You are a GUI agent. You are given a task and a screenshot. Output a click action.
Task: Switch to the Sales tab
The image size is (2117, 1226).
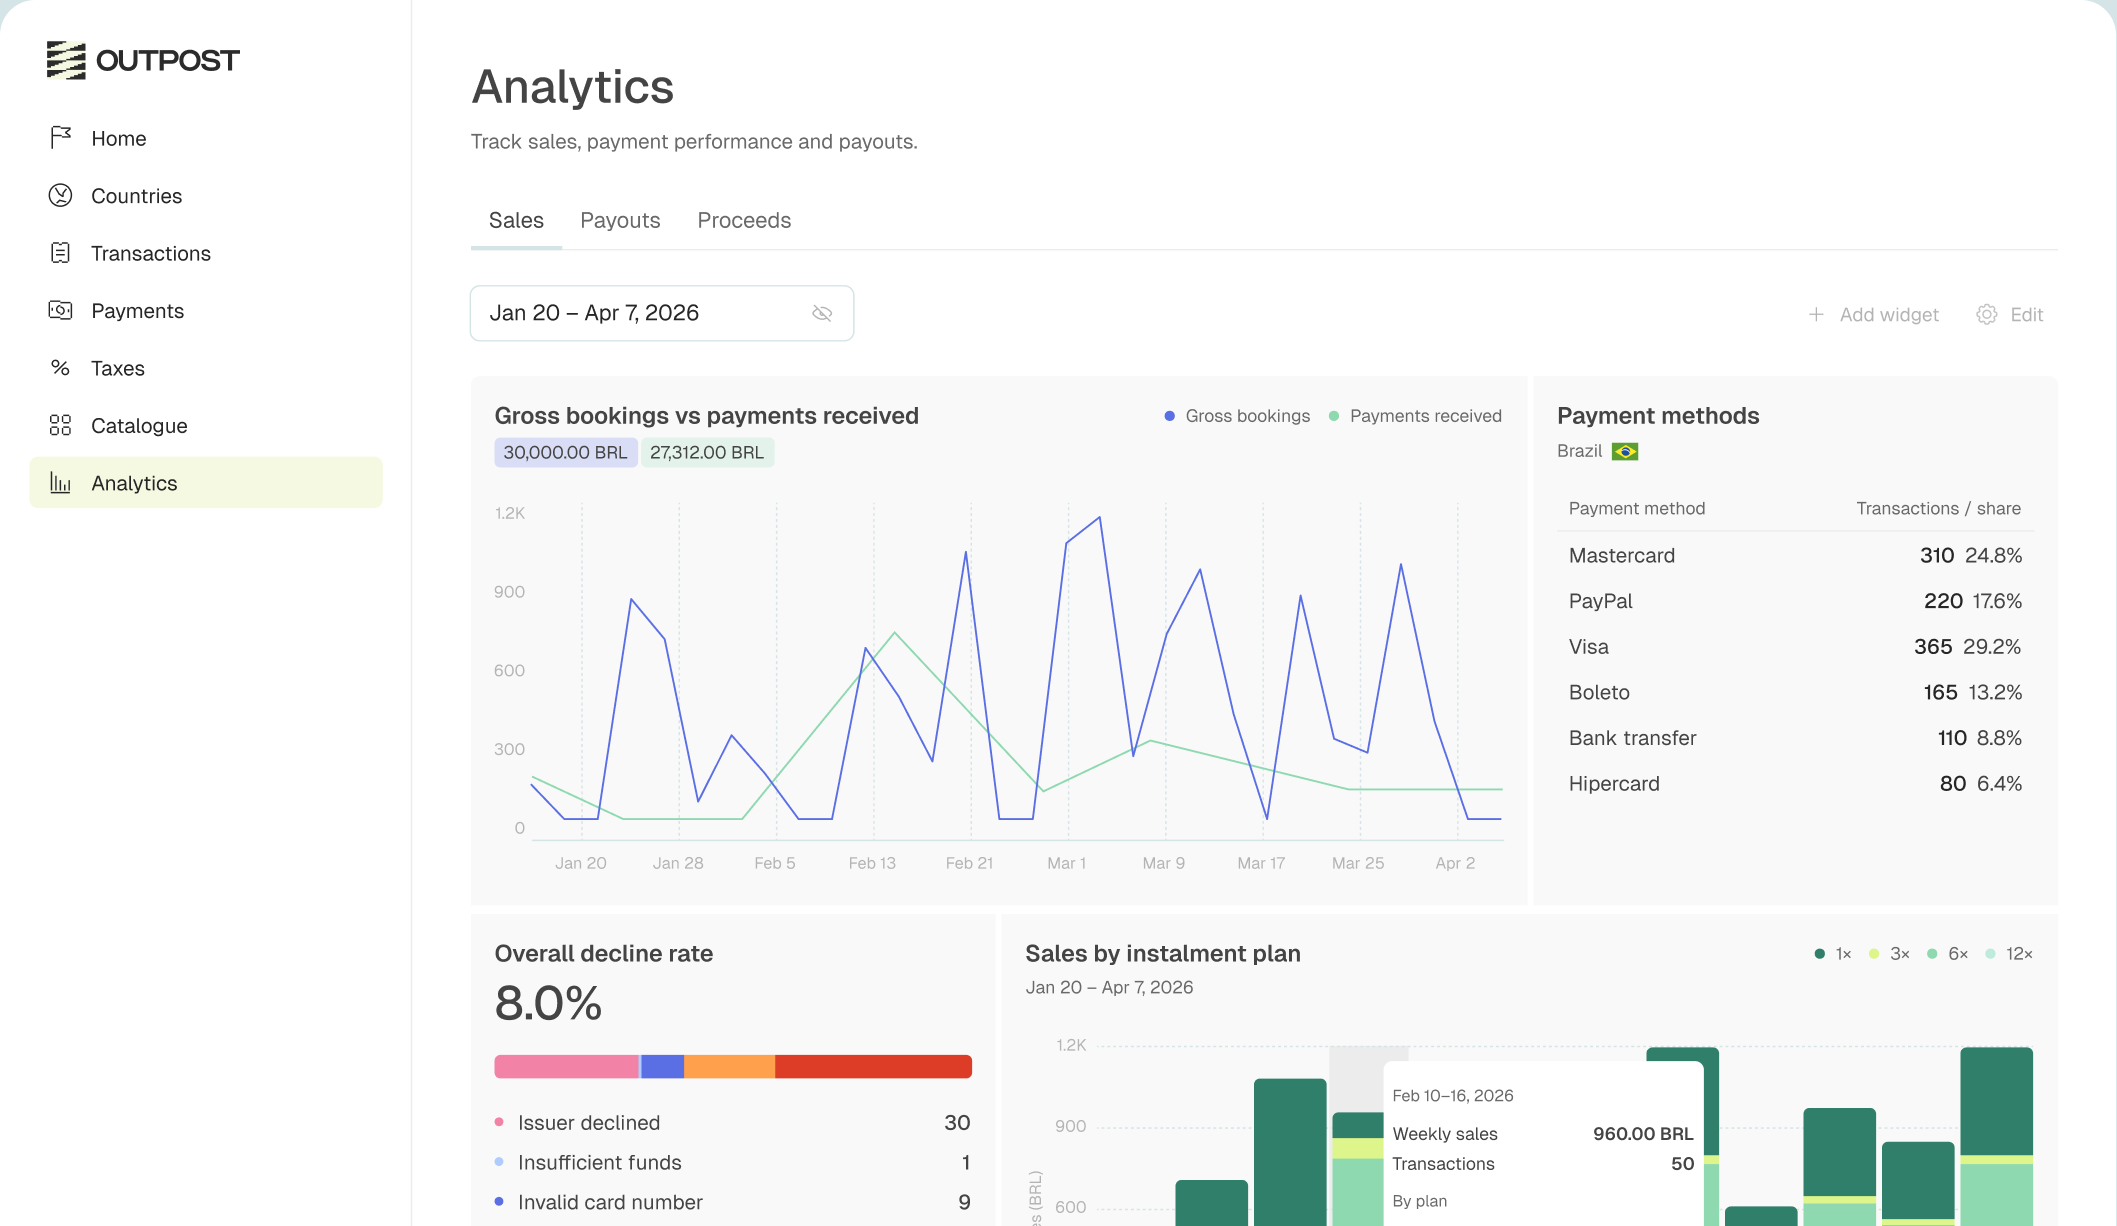(x=516, y=220)
